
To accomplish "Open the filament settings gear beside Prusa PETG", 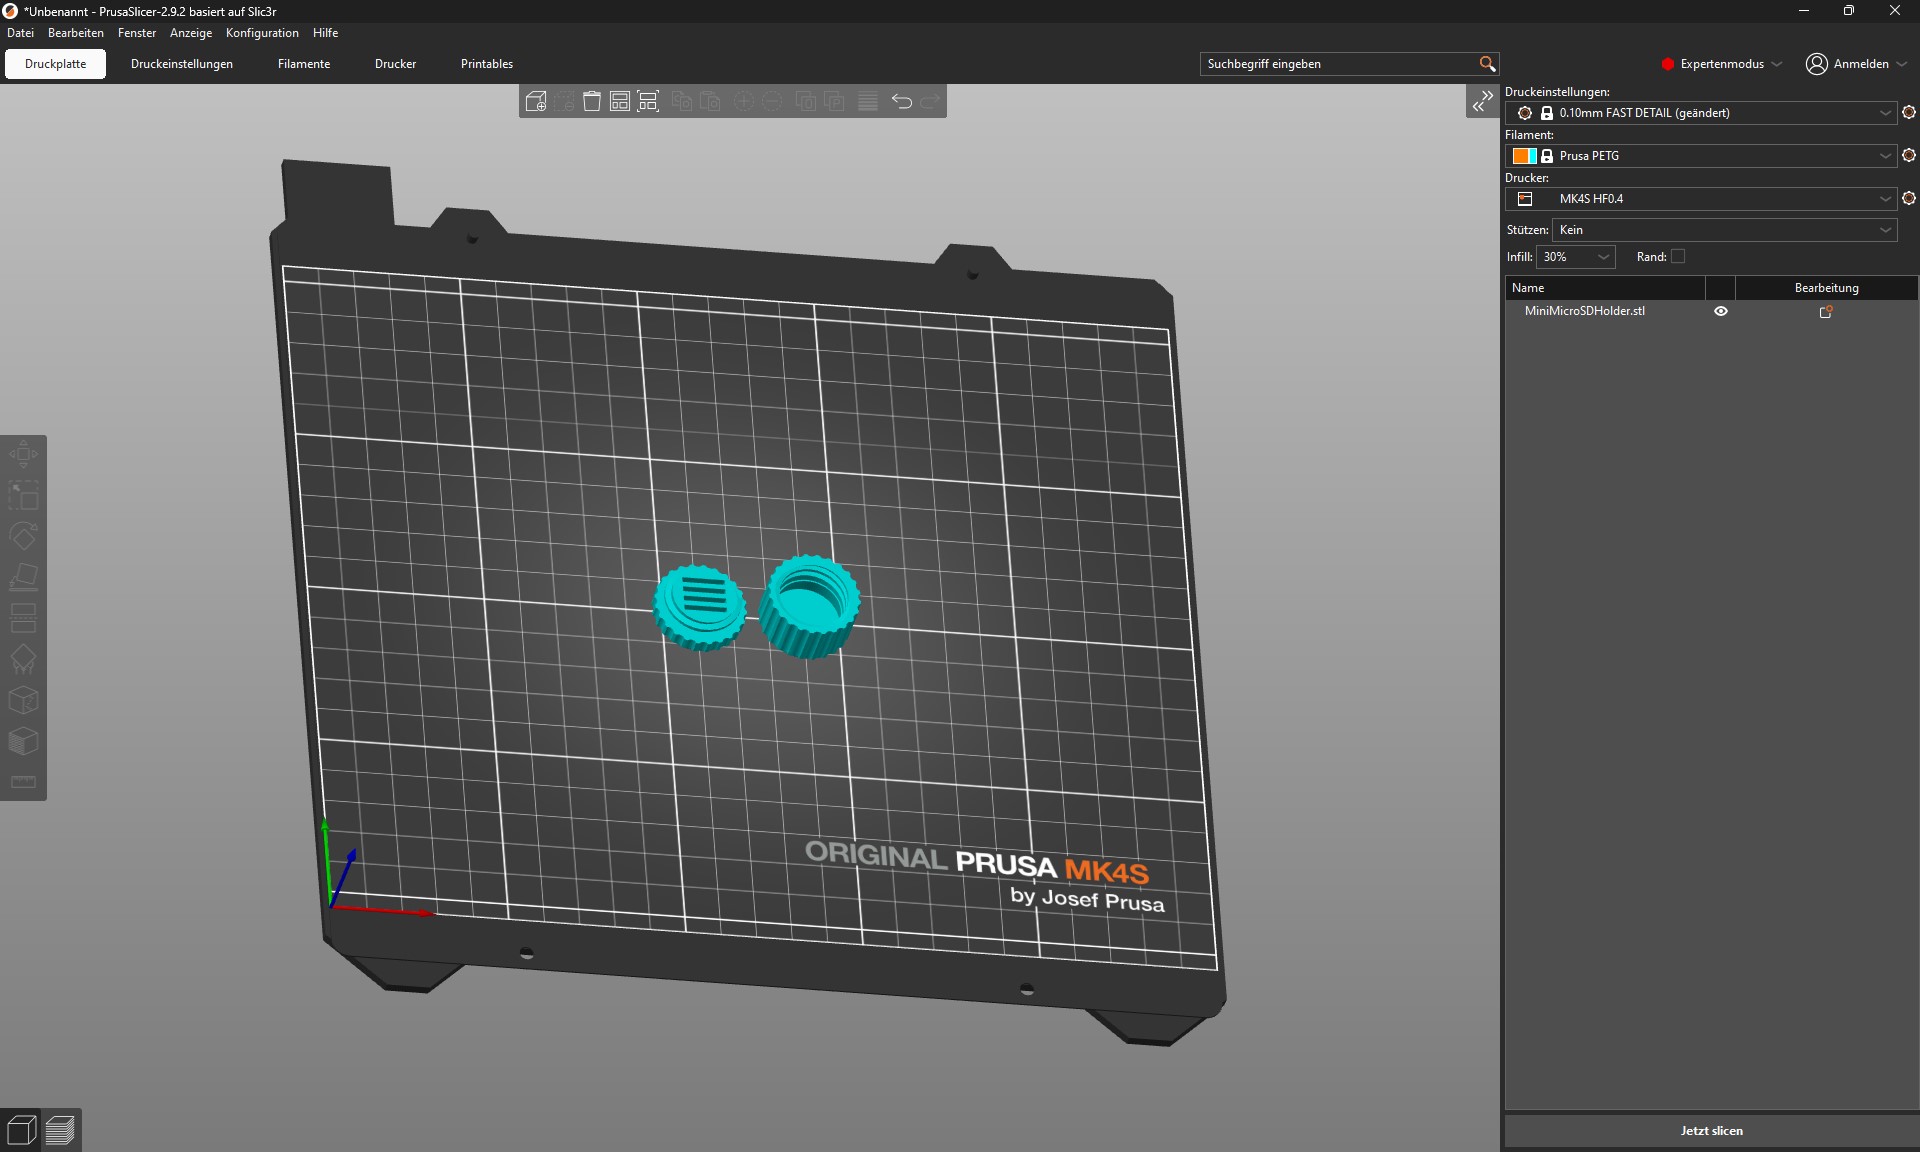I will point(1908,156).
